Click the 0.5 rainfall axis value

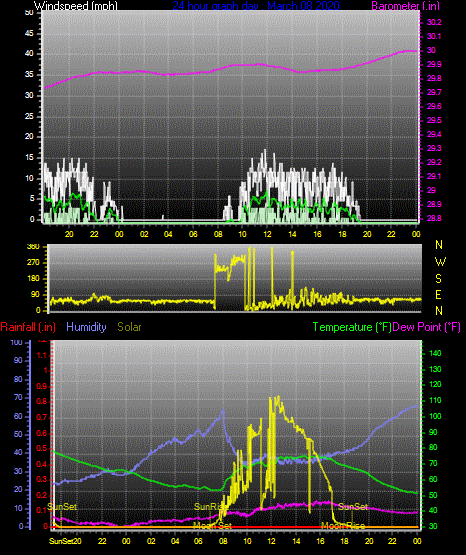[42, 448]
